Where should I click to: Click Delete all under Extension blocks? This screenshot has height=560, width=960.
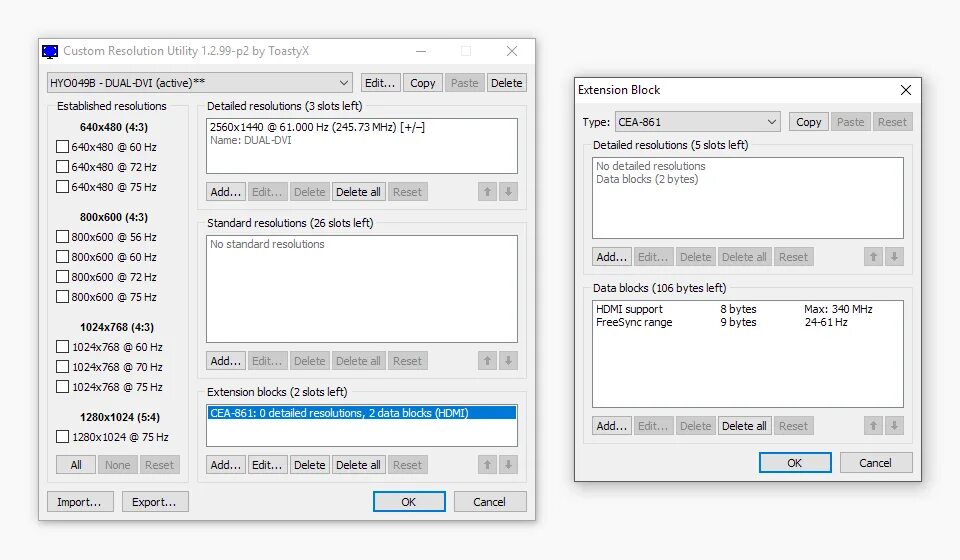click(x=358, y=465)
